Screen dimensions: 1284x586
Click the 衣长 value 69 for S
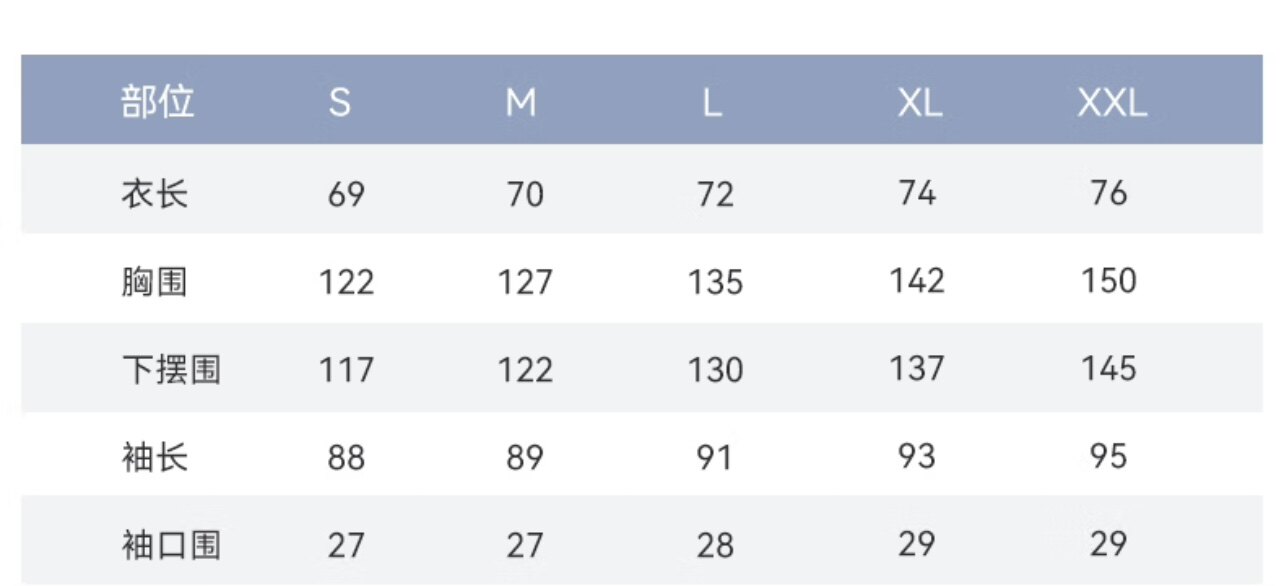[x=346, y=194]
